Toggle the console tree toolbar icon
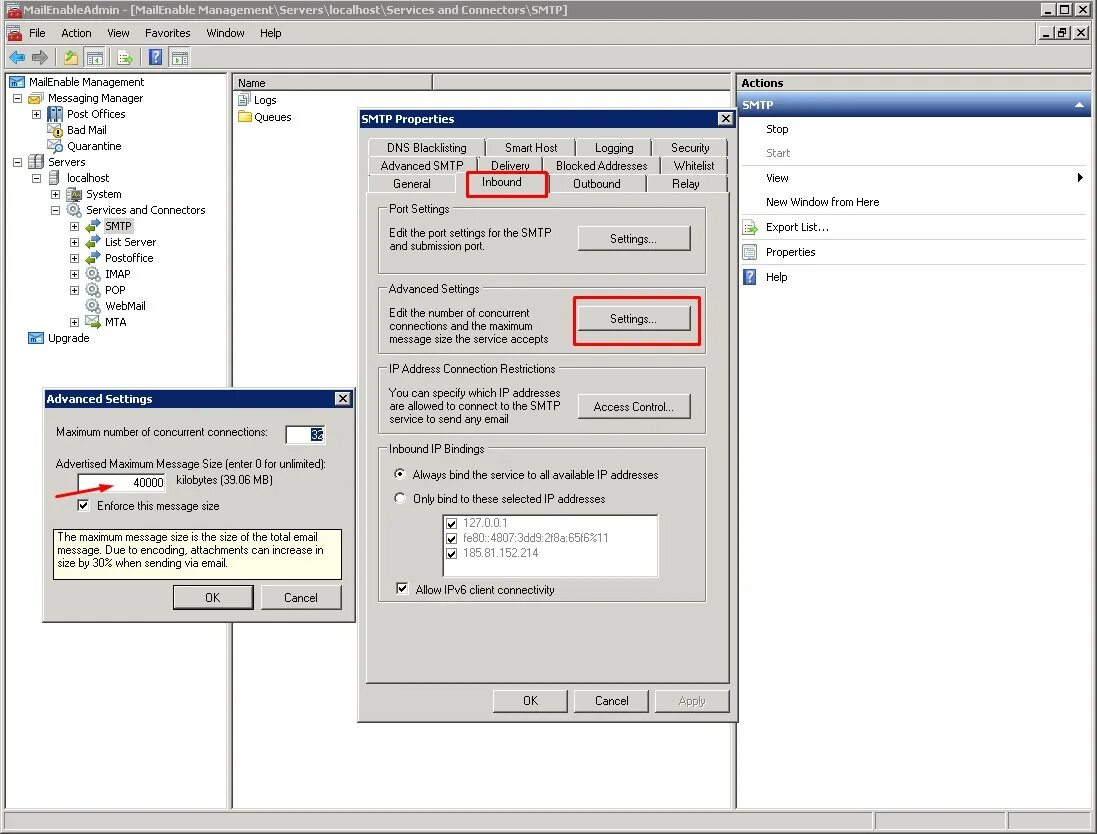This screenshot has width=1097, height=834. click(94, 57)
